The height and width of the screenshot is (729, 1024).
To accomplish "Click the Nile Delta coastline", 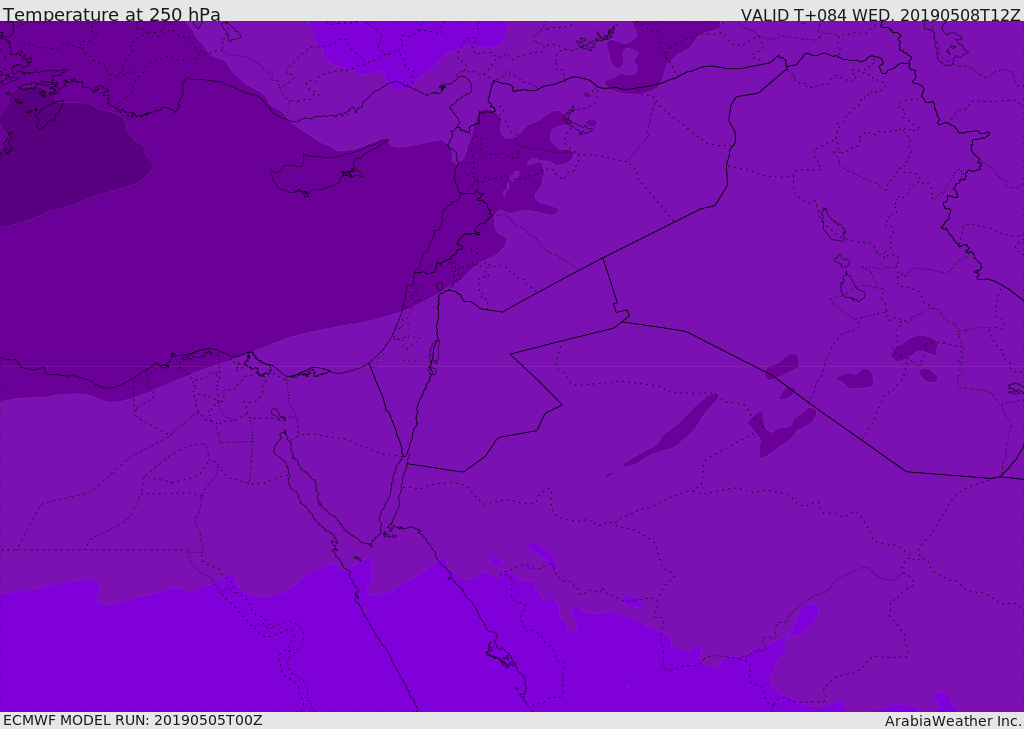I will (x=250, y=362).
